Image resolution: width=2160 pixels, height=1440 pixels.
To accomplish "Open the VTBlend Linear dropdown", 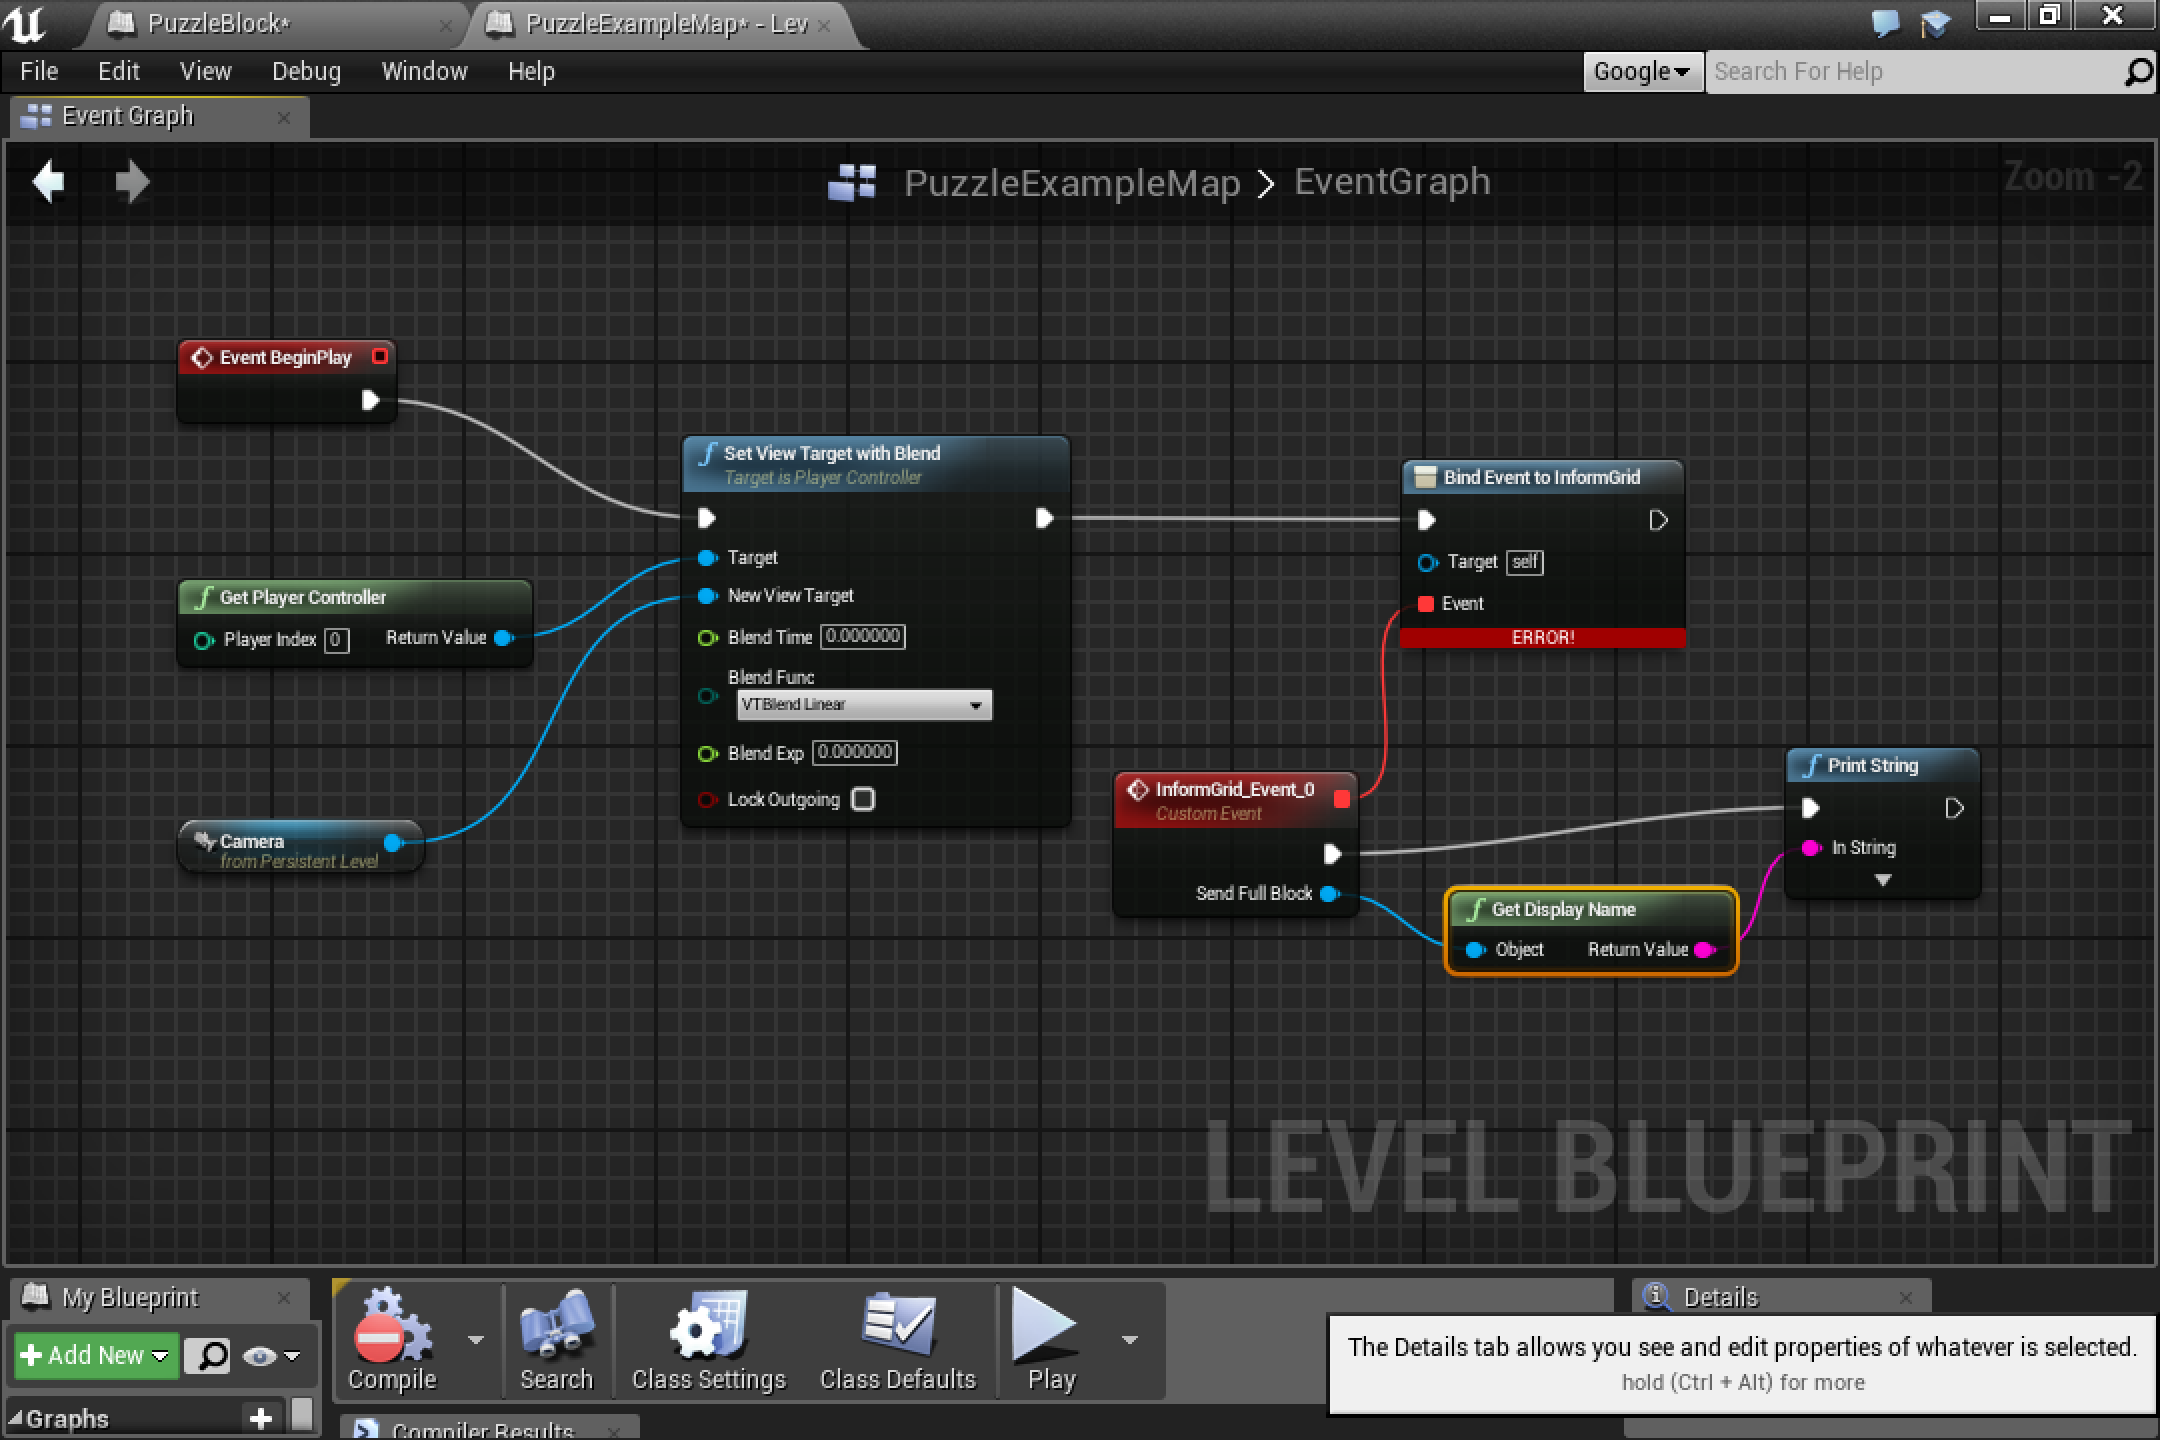I will [x=865, y=704].
